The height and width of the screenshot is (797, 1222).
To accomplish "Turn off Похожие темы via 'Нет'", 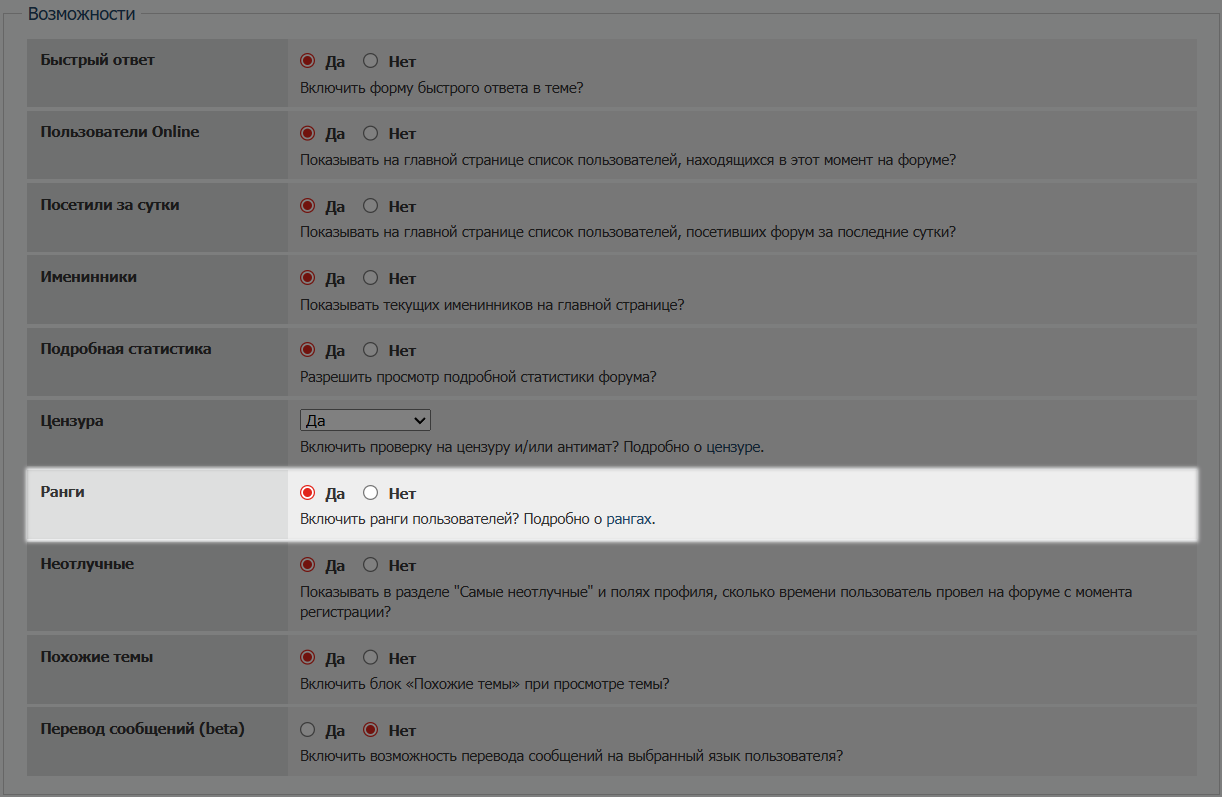I will (370, 658).
